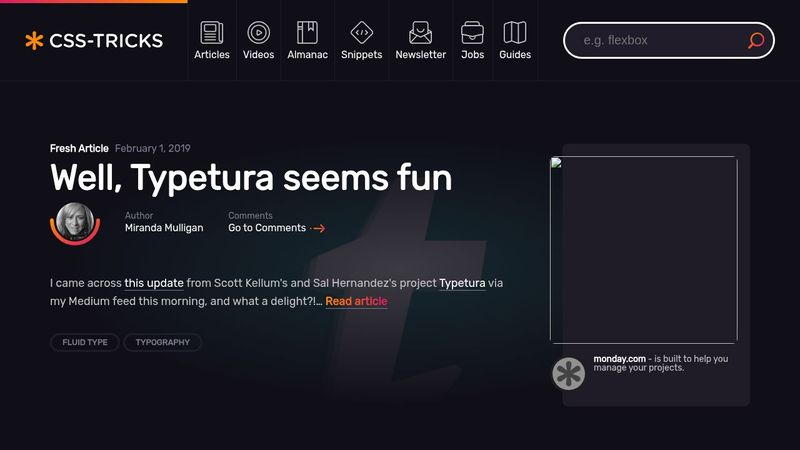Select the TYPOGRAPHY tag

(162, 342)
